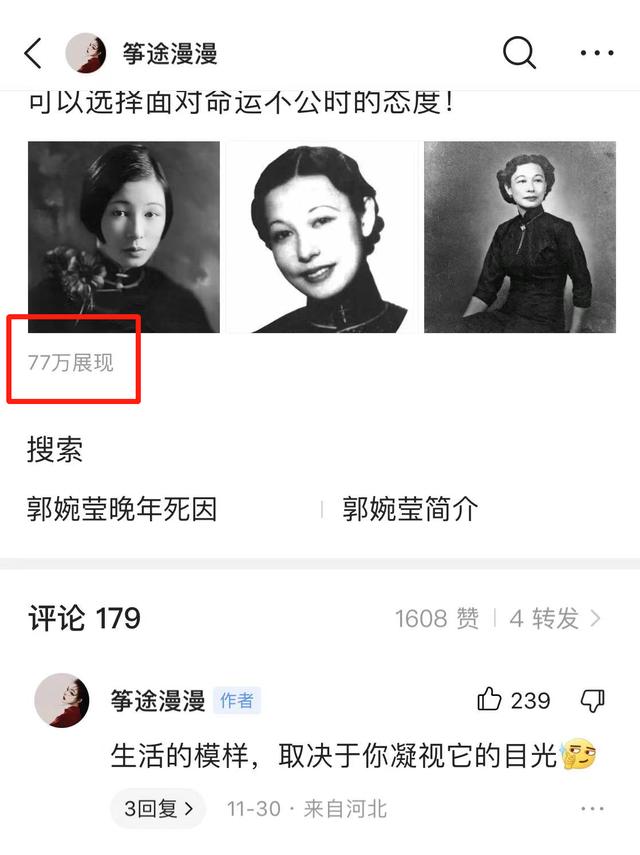Tap the back arrow icon
The image size is (640, 855).
tap(33, 53)
